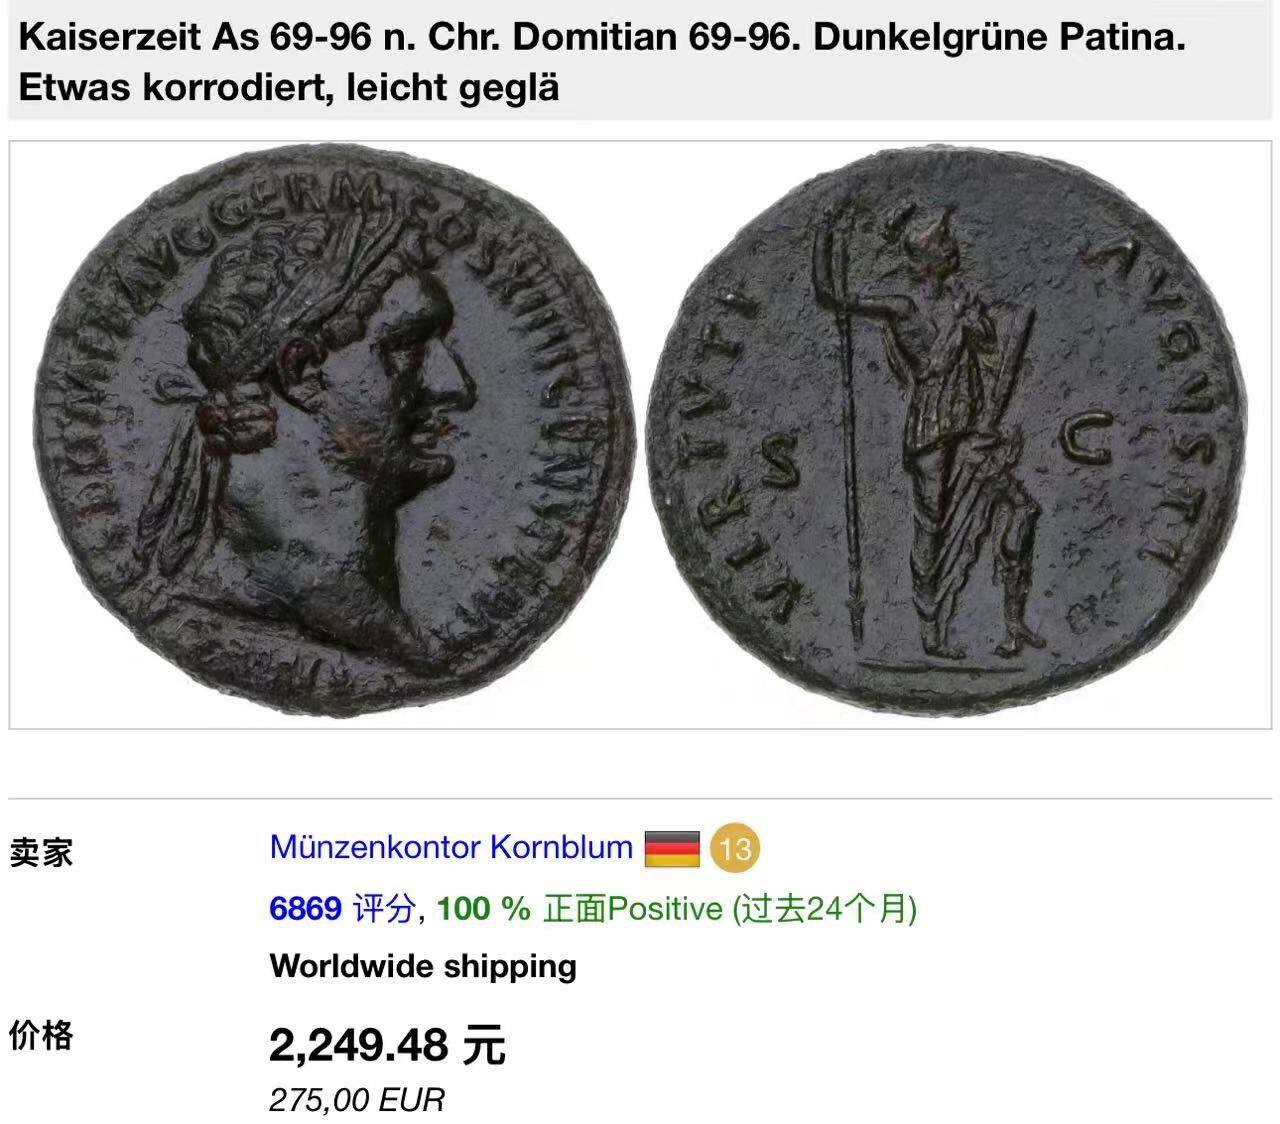Click the 100 % positive feedback text
Image resolution: width=1280 pixels, height=1124 pixels.
(484, 908)
